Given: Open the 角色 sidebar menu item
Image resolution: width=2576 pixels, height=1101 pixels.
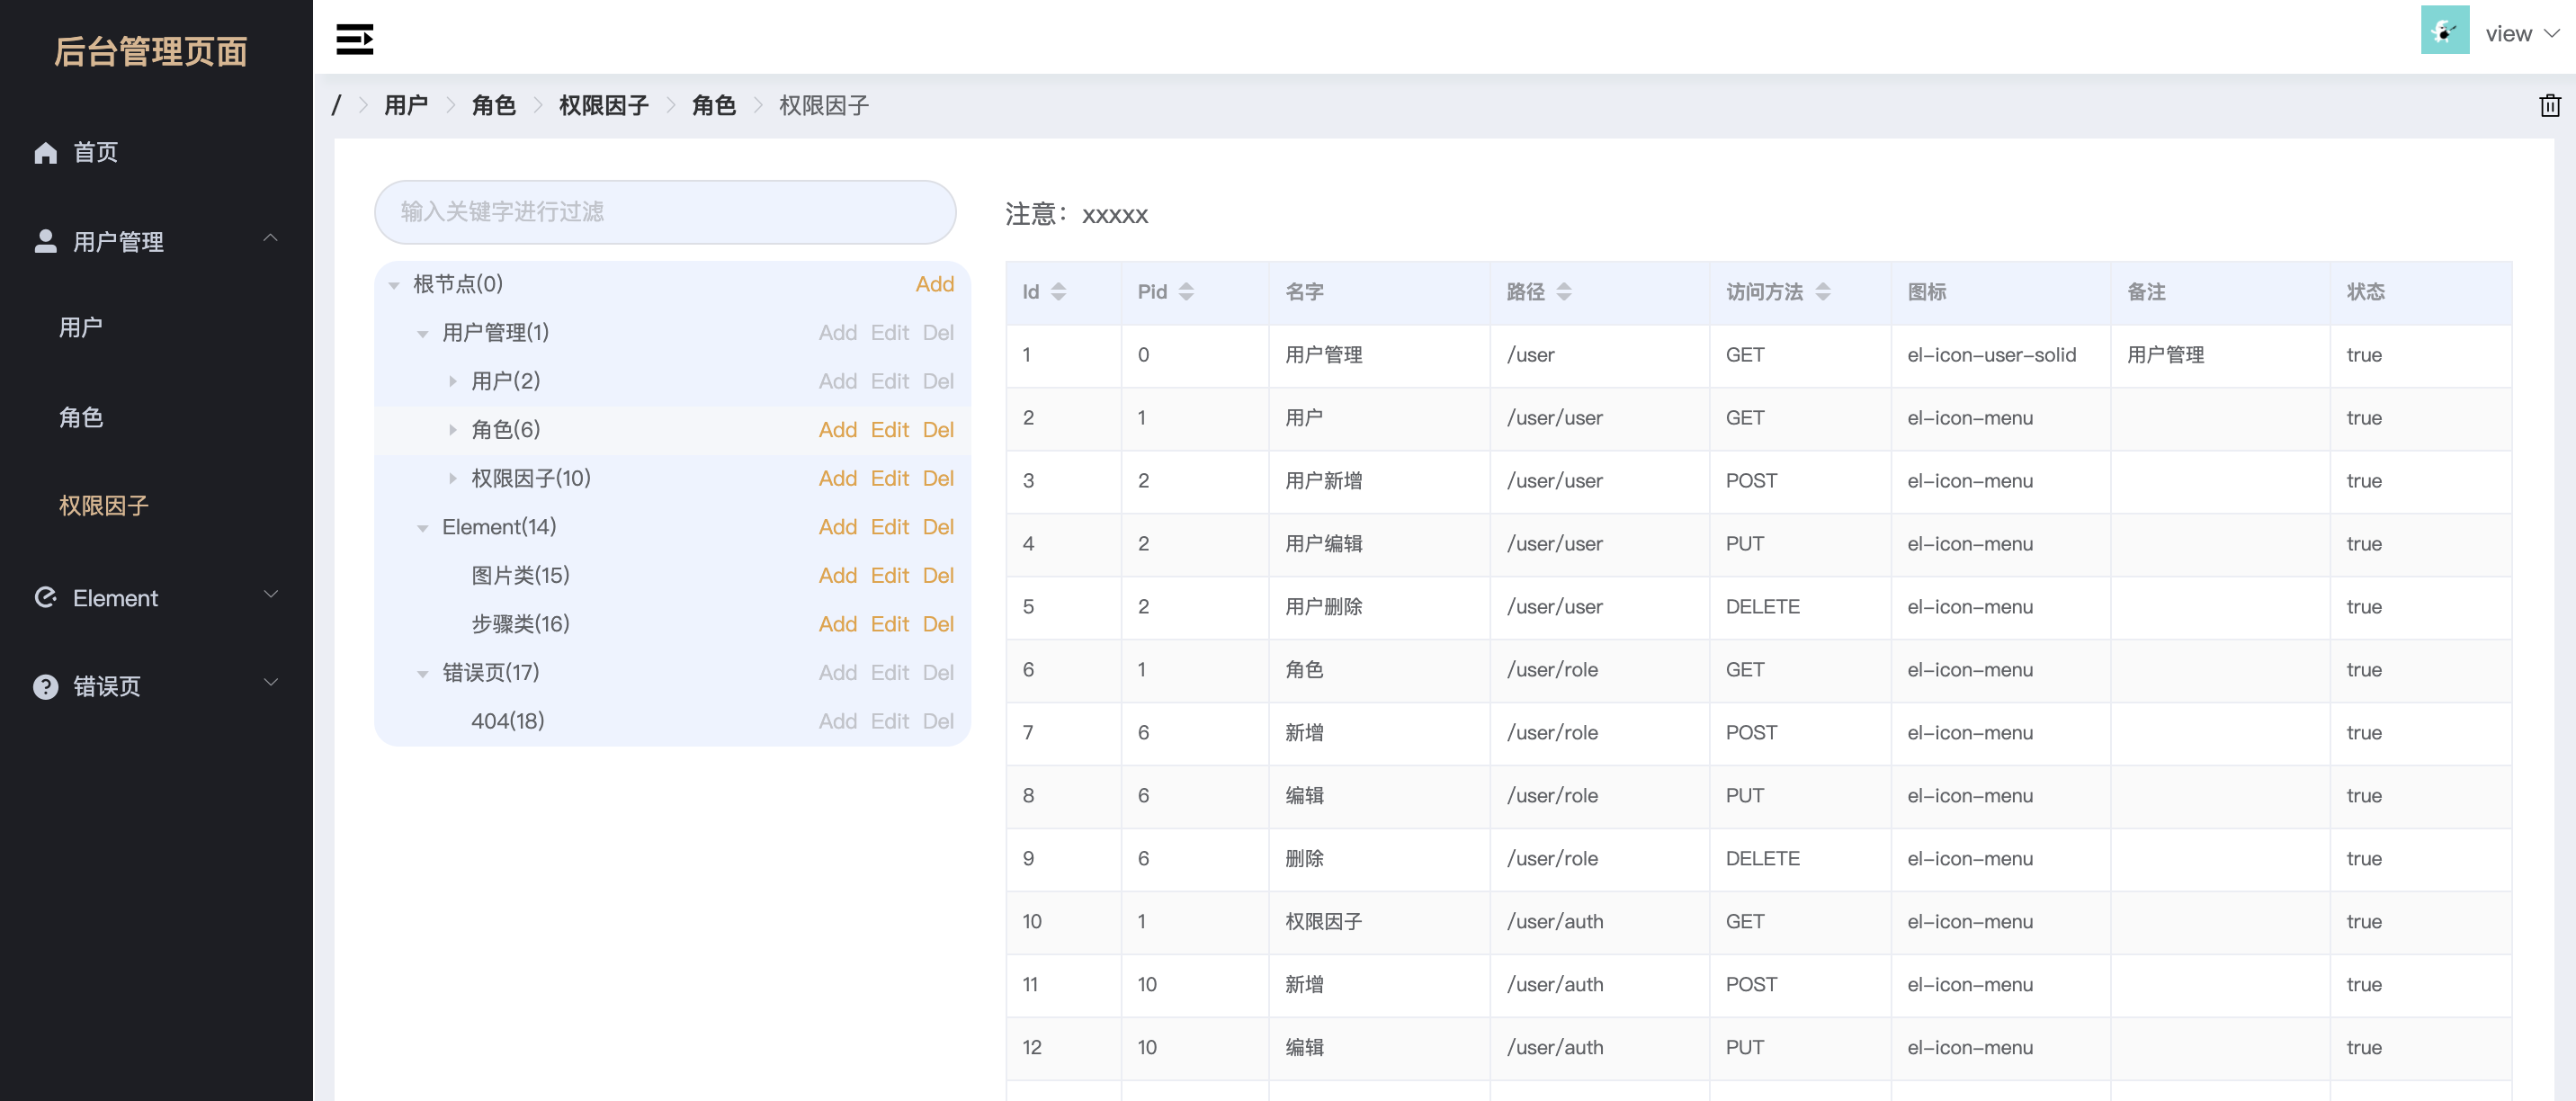Looking at the screenshot, I should (x=81, y=416).
